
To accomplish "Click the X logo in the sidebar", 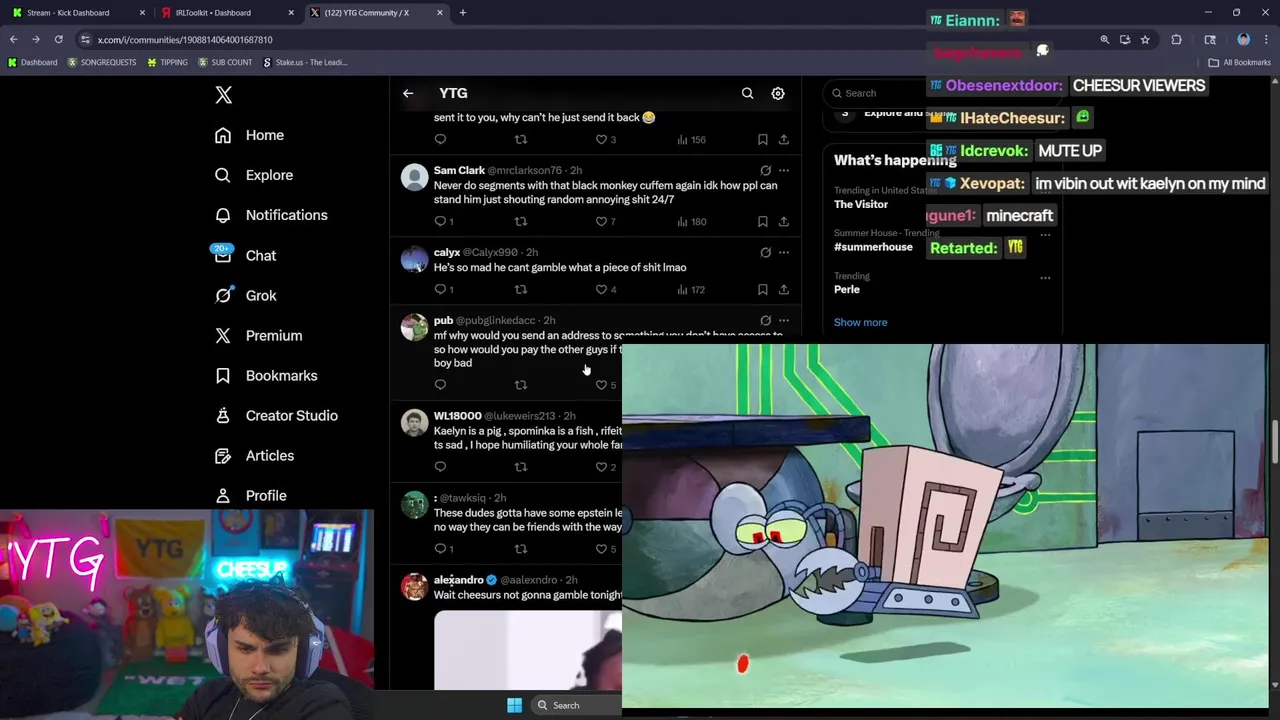I will 223,95.
